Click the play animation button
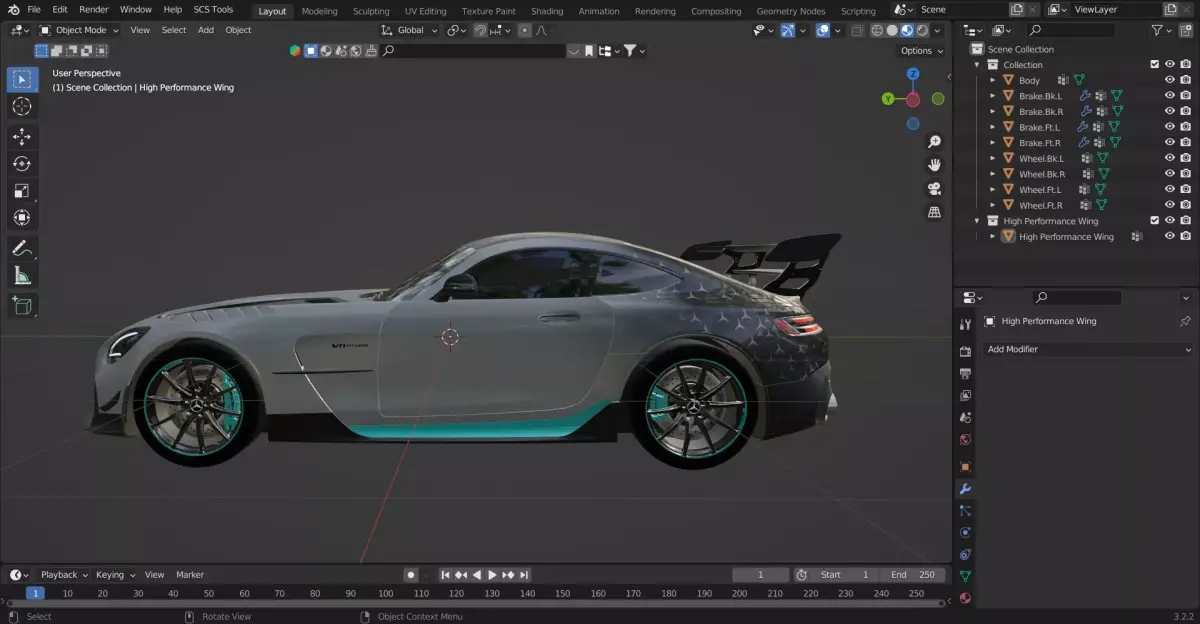This screenshot has height=624, width=1200. (x=492, y=575)
